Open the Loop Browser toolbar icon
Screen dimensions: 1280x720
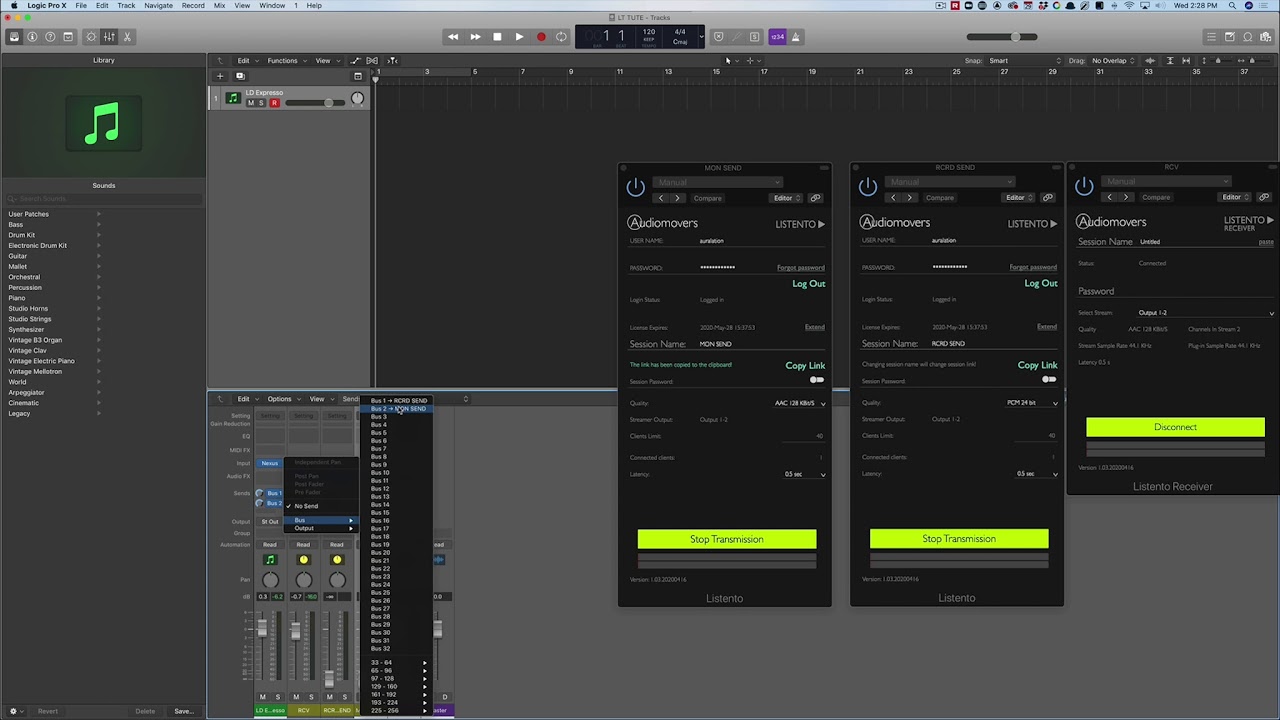pos(1247,37)
